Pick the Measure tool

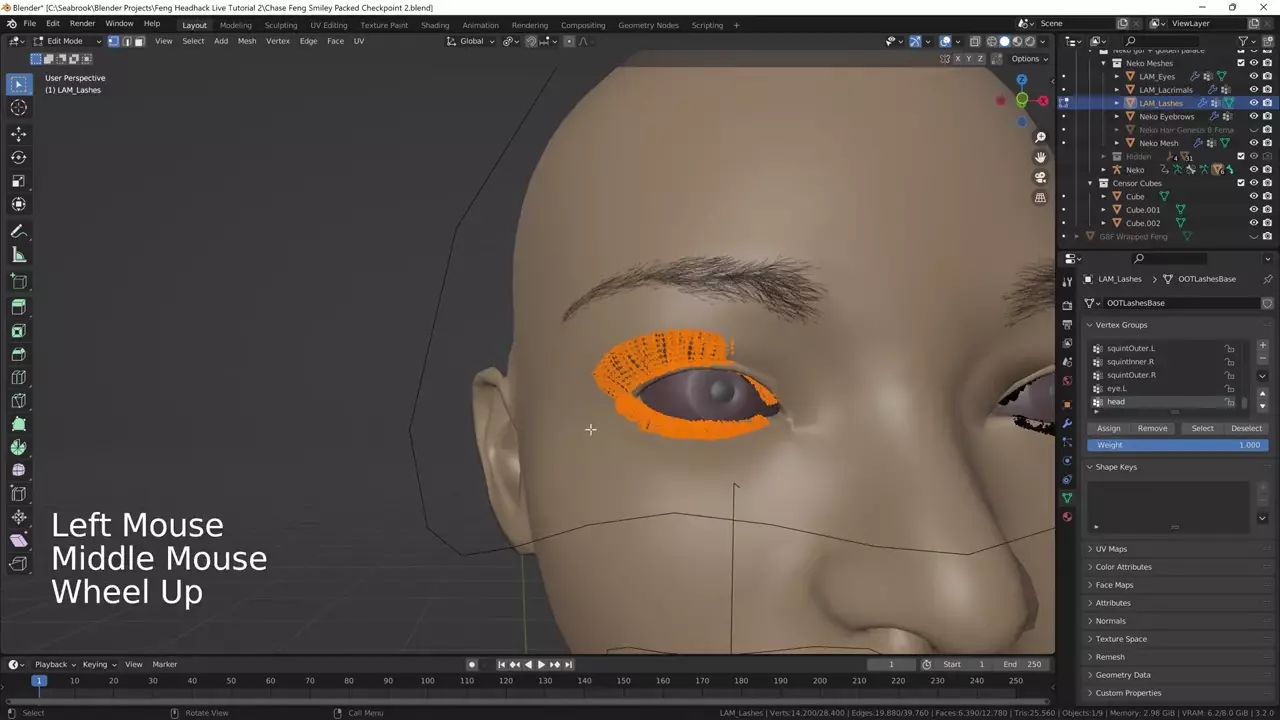[18, 255]
